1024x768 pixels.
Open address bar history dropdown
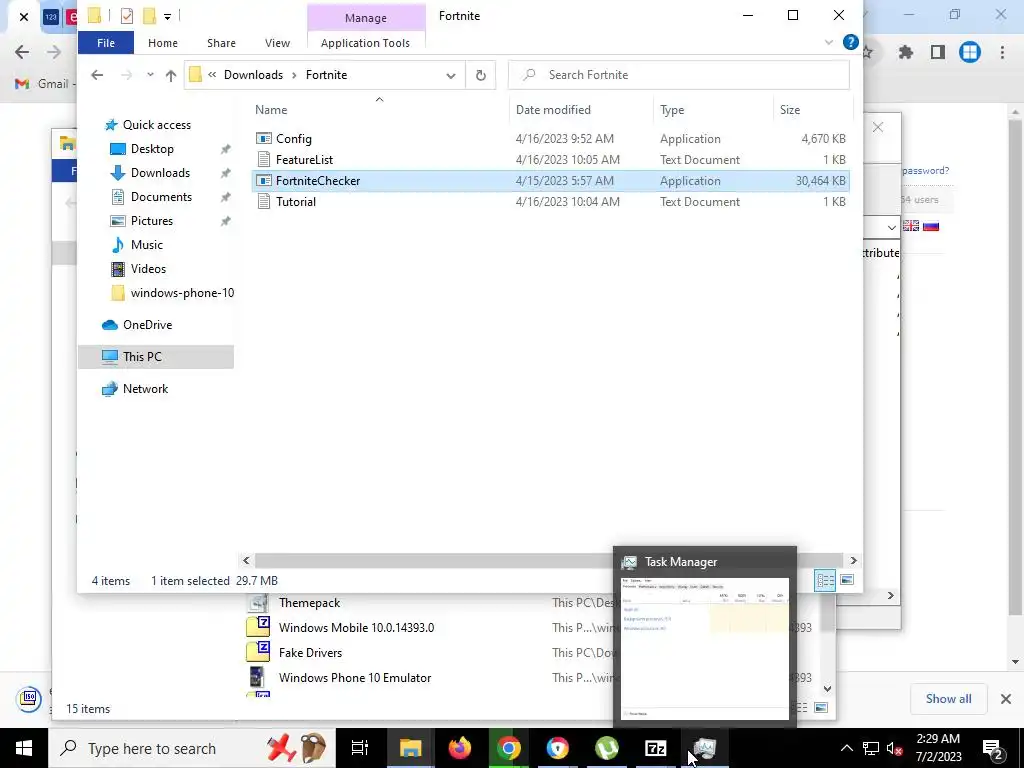[x=451, y=76]
